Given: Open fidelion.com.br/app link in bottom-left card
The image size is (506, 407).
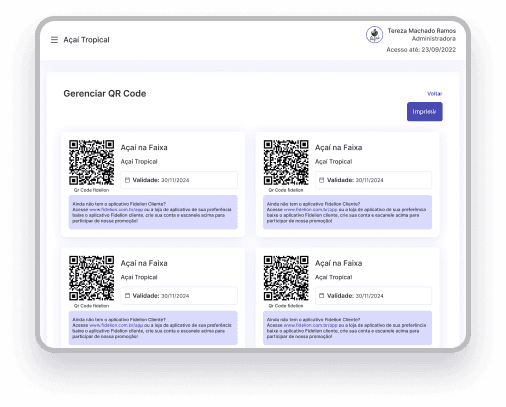Looking at the screenshot, I should click(116, 325).
